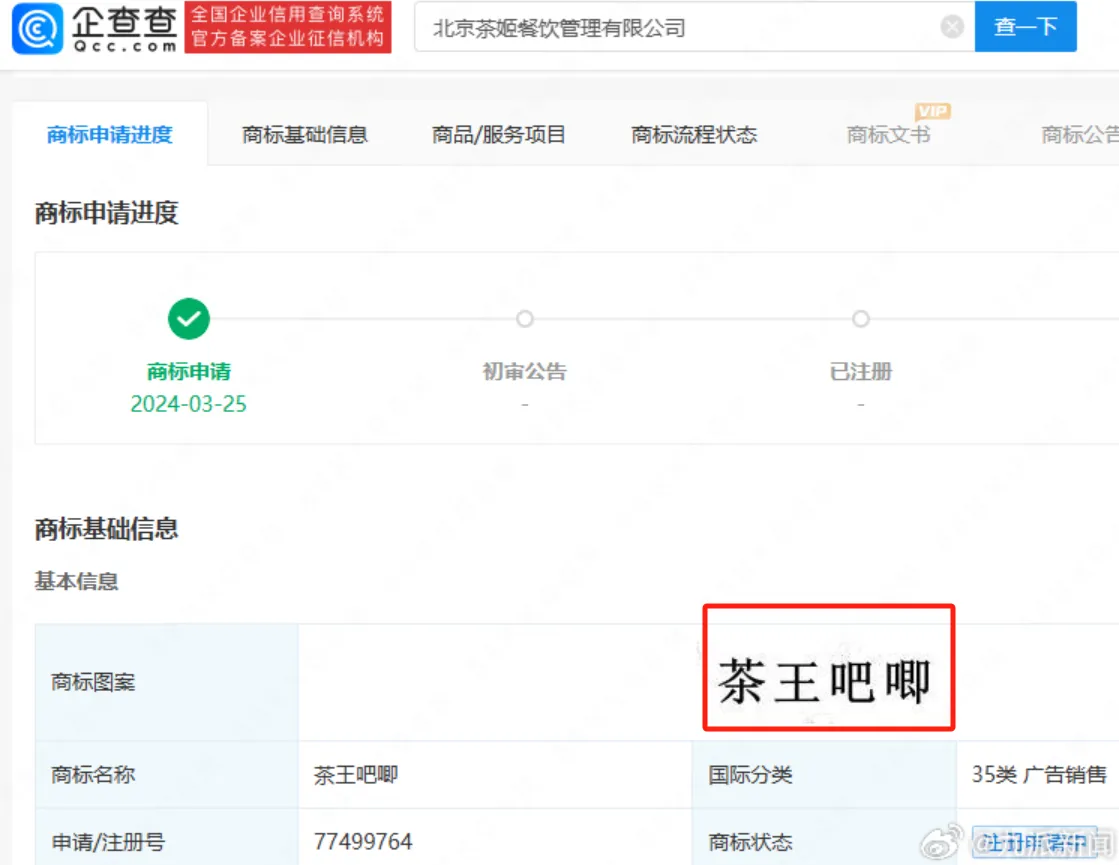The width and height of the screenshot is (1119, 865).
Task: Click the 已注册 progress circle
Action: click(x=861, y=320)
